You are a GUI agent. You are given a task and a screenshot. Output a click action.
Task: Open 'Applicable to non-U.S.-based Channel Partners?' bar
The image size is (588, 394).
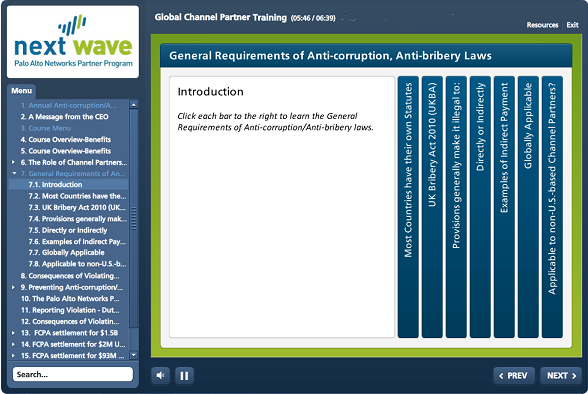pyautogui.click(x=552, y=207)
